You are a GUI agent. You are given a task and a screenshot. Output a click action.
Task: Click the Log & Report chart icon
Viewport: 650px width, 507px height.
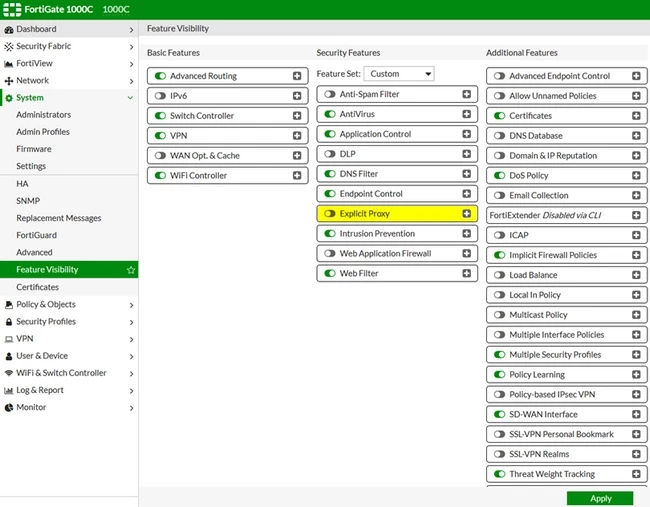coord(8,391)
